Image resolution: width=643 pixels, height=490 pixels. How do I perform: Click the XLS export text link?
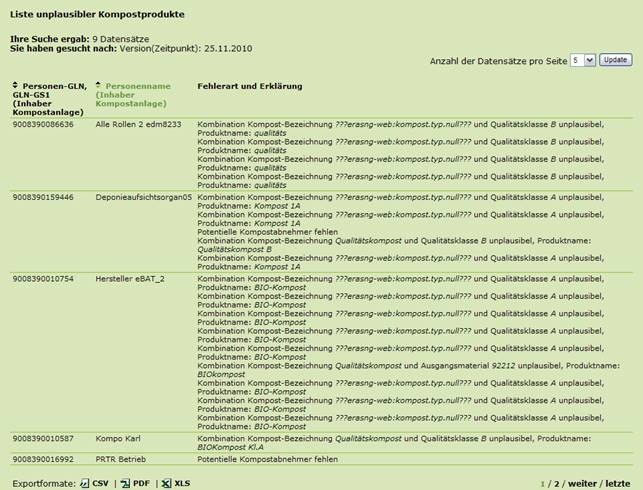click(181, 483)
